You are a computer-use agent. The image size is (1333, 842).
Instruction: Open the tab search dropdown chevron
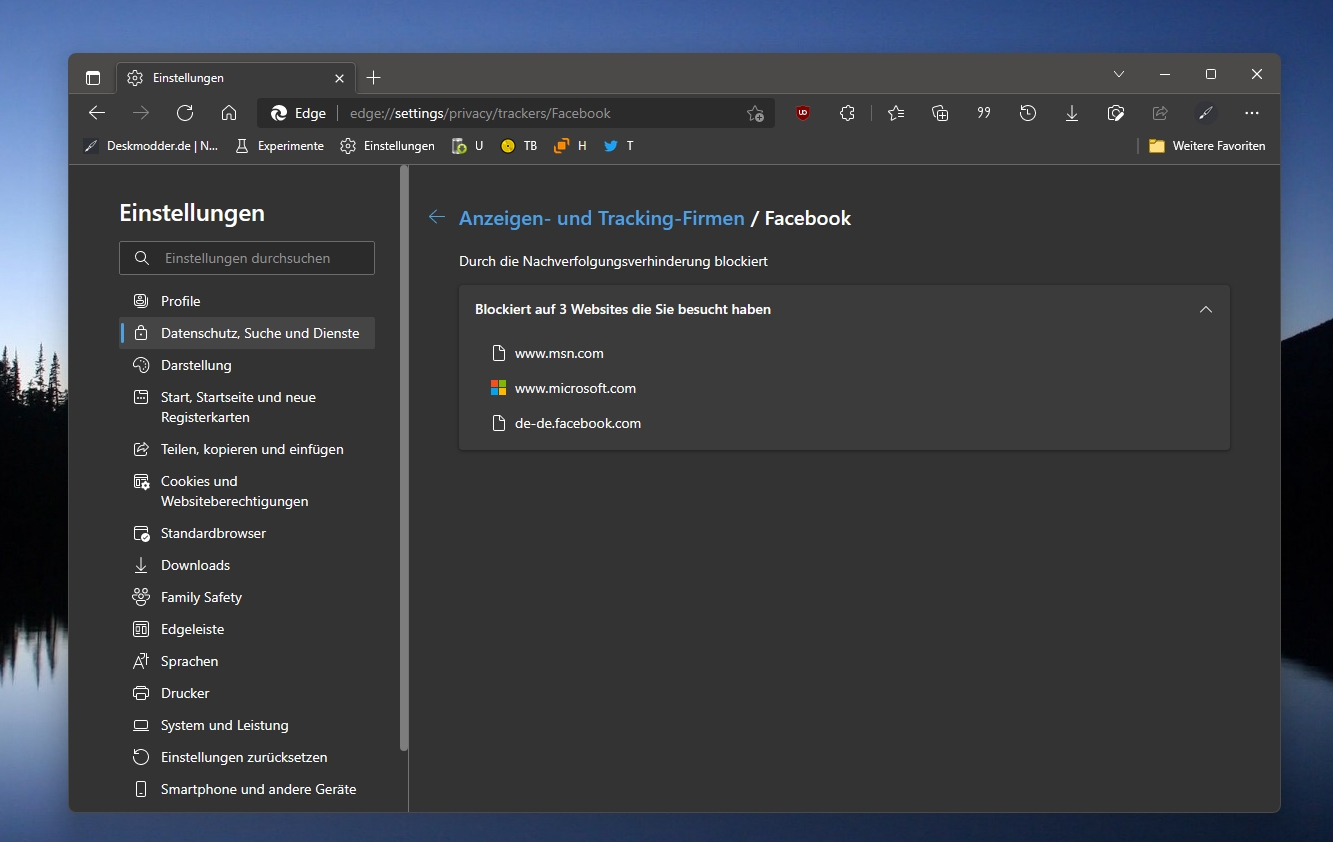coord(1119,74)
